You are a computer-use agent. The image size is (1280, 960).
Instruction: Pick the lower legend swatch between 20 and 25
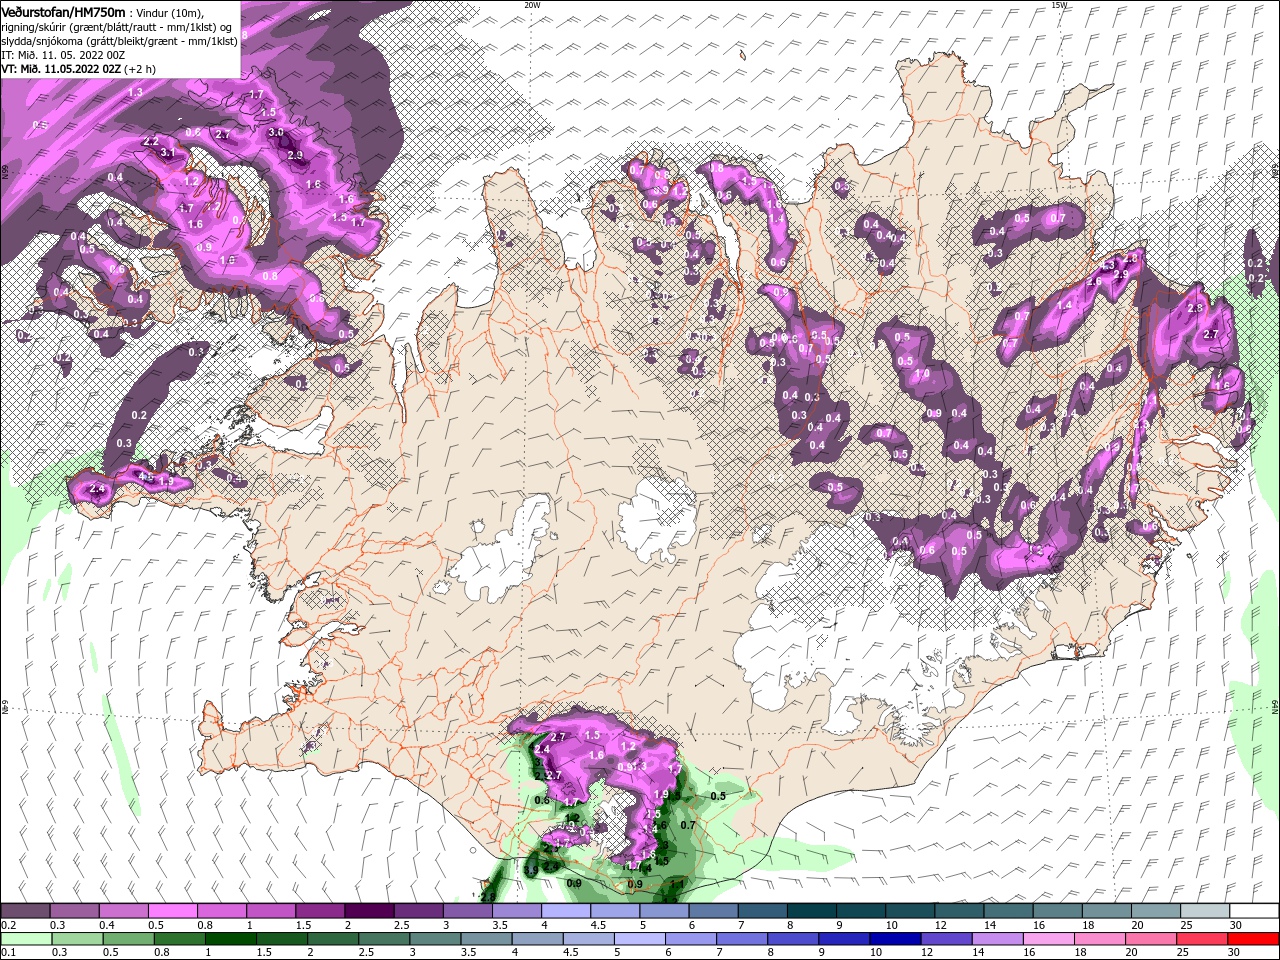pos(1151,939)
